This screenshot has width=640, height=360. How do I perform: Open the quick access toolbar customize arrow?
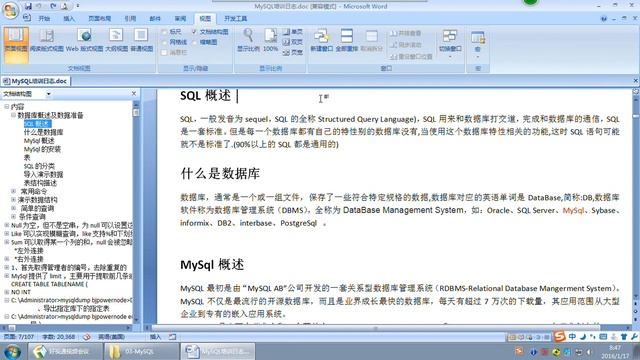tap(78, 6)
